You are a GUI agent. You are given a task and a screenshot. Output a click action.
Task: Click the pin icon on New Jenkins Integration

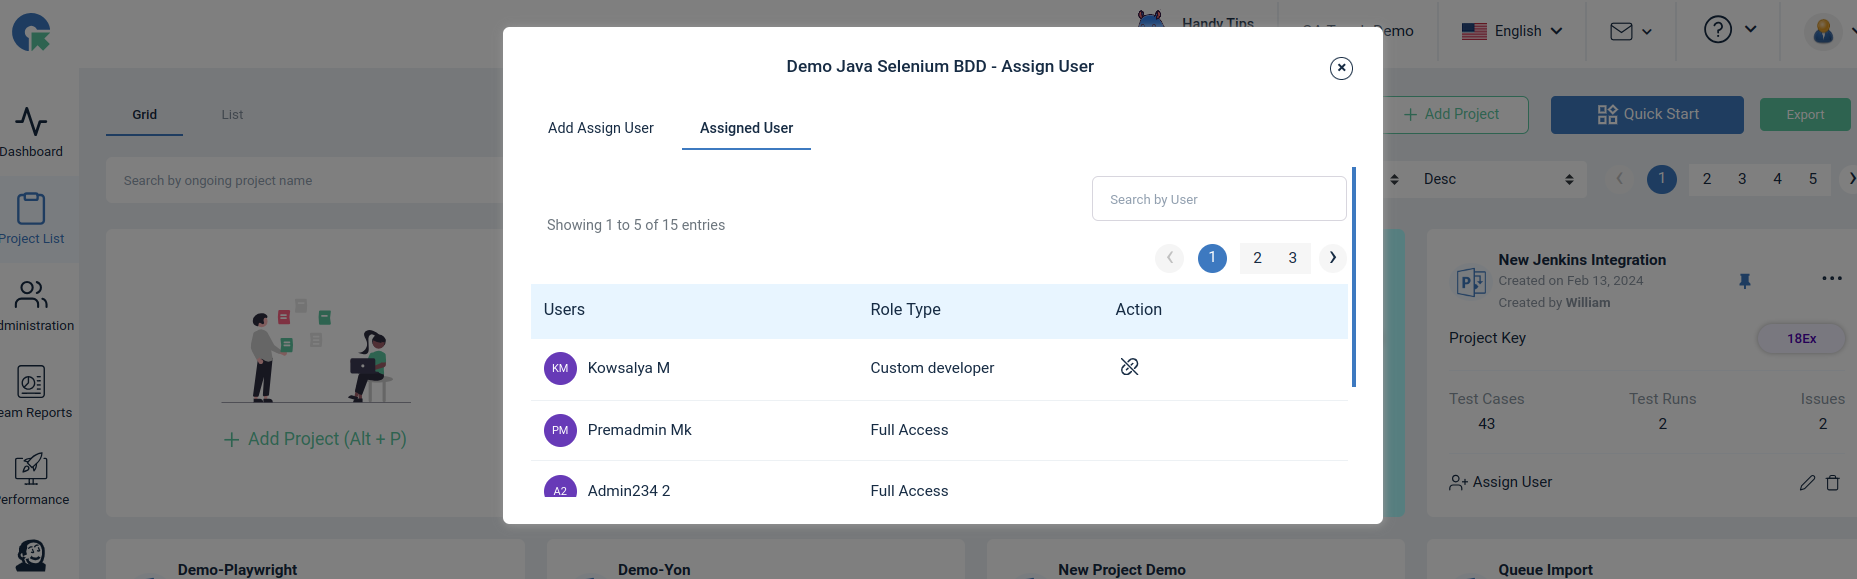(1745, 281)
